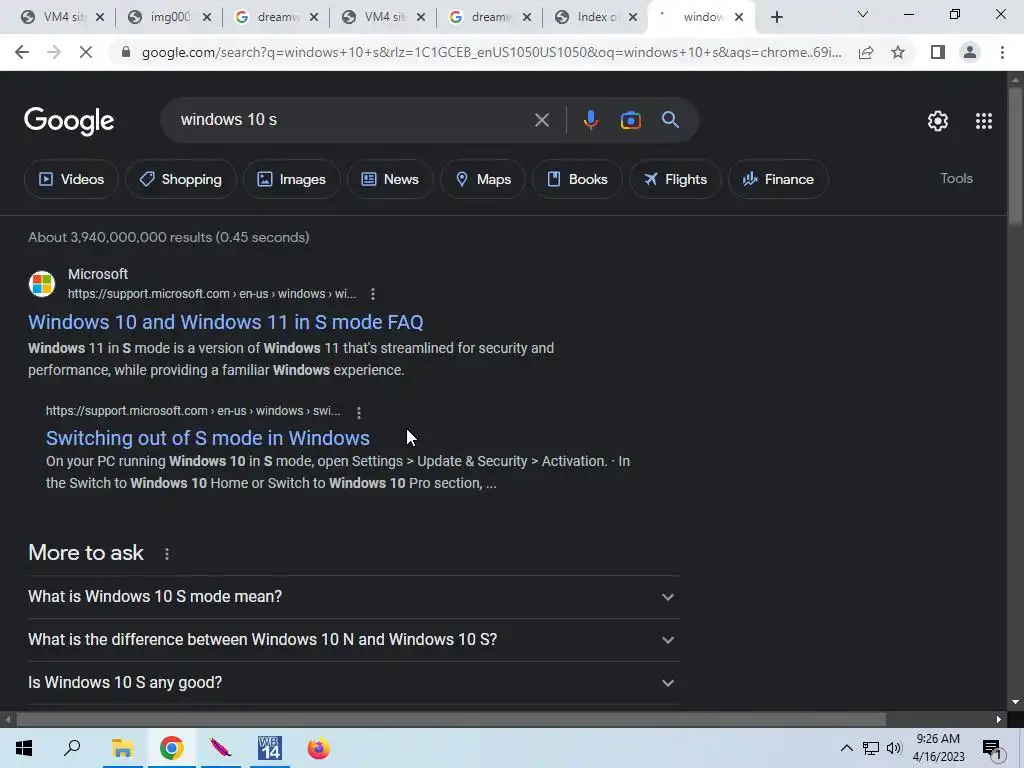Clear the search box with the X icon
The image size is (1024, 768).
(541, 120)
